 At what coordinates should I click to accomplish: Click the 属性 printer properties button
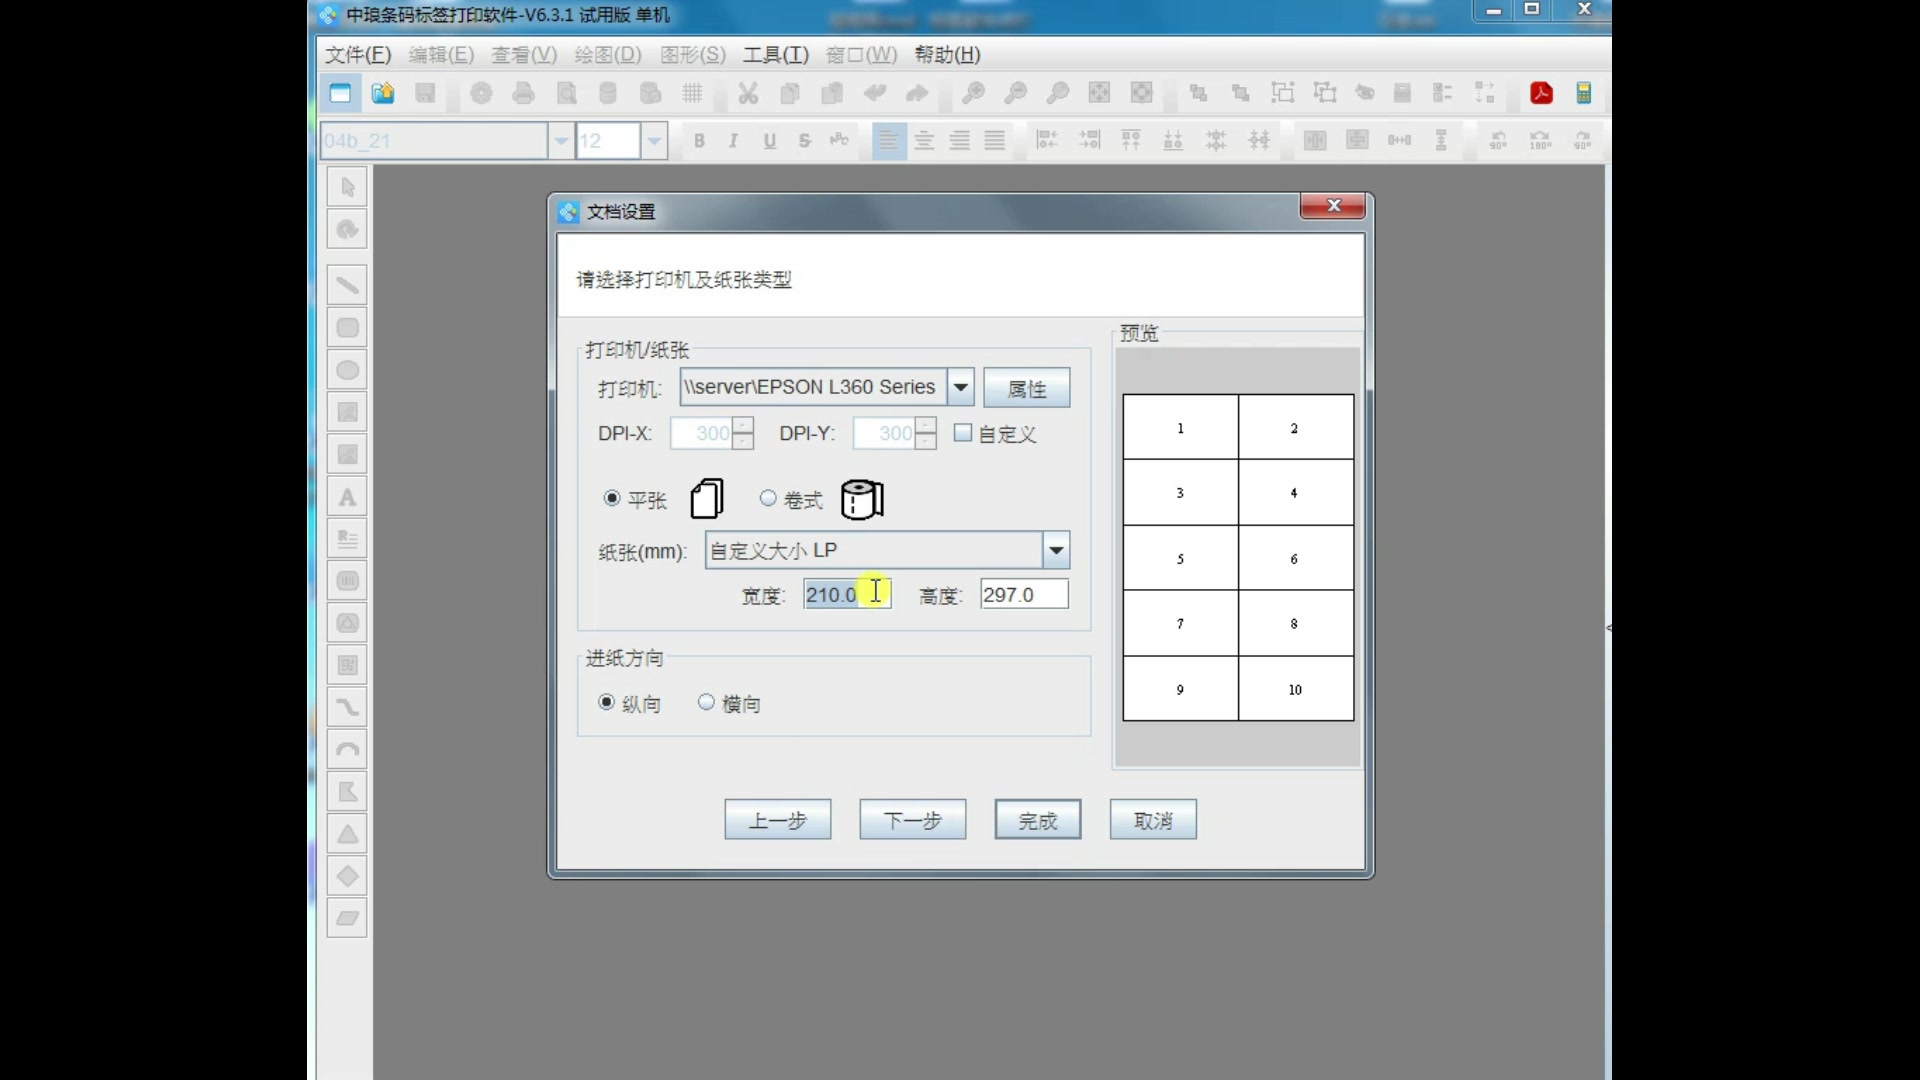coord(1026,388)
